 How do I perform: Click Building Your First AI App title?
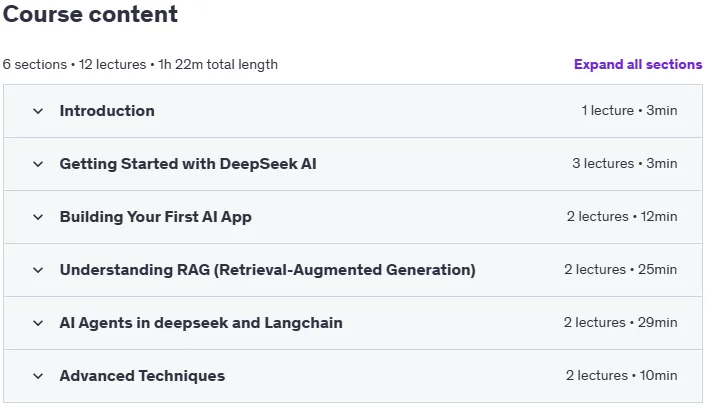156,217
